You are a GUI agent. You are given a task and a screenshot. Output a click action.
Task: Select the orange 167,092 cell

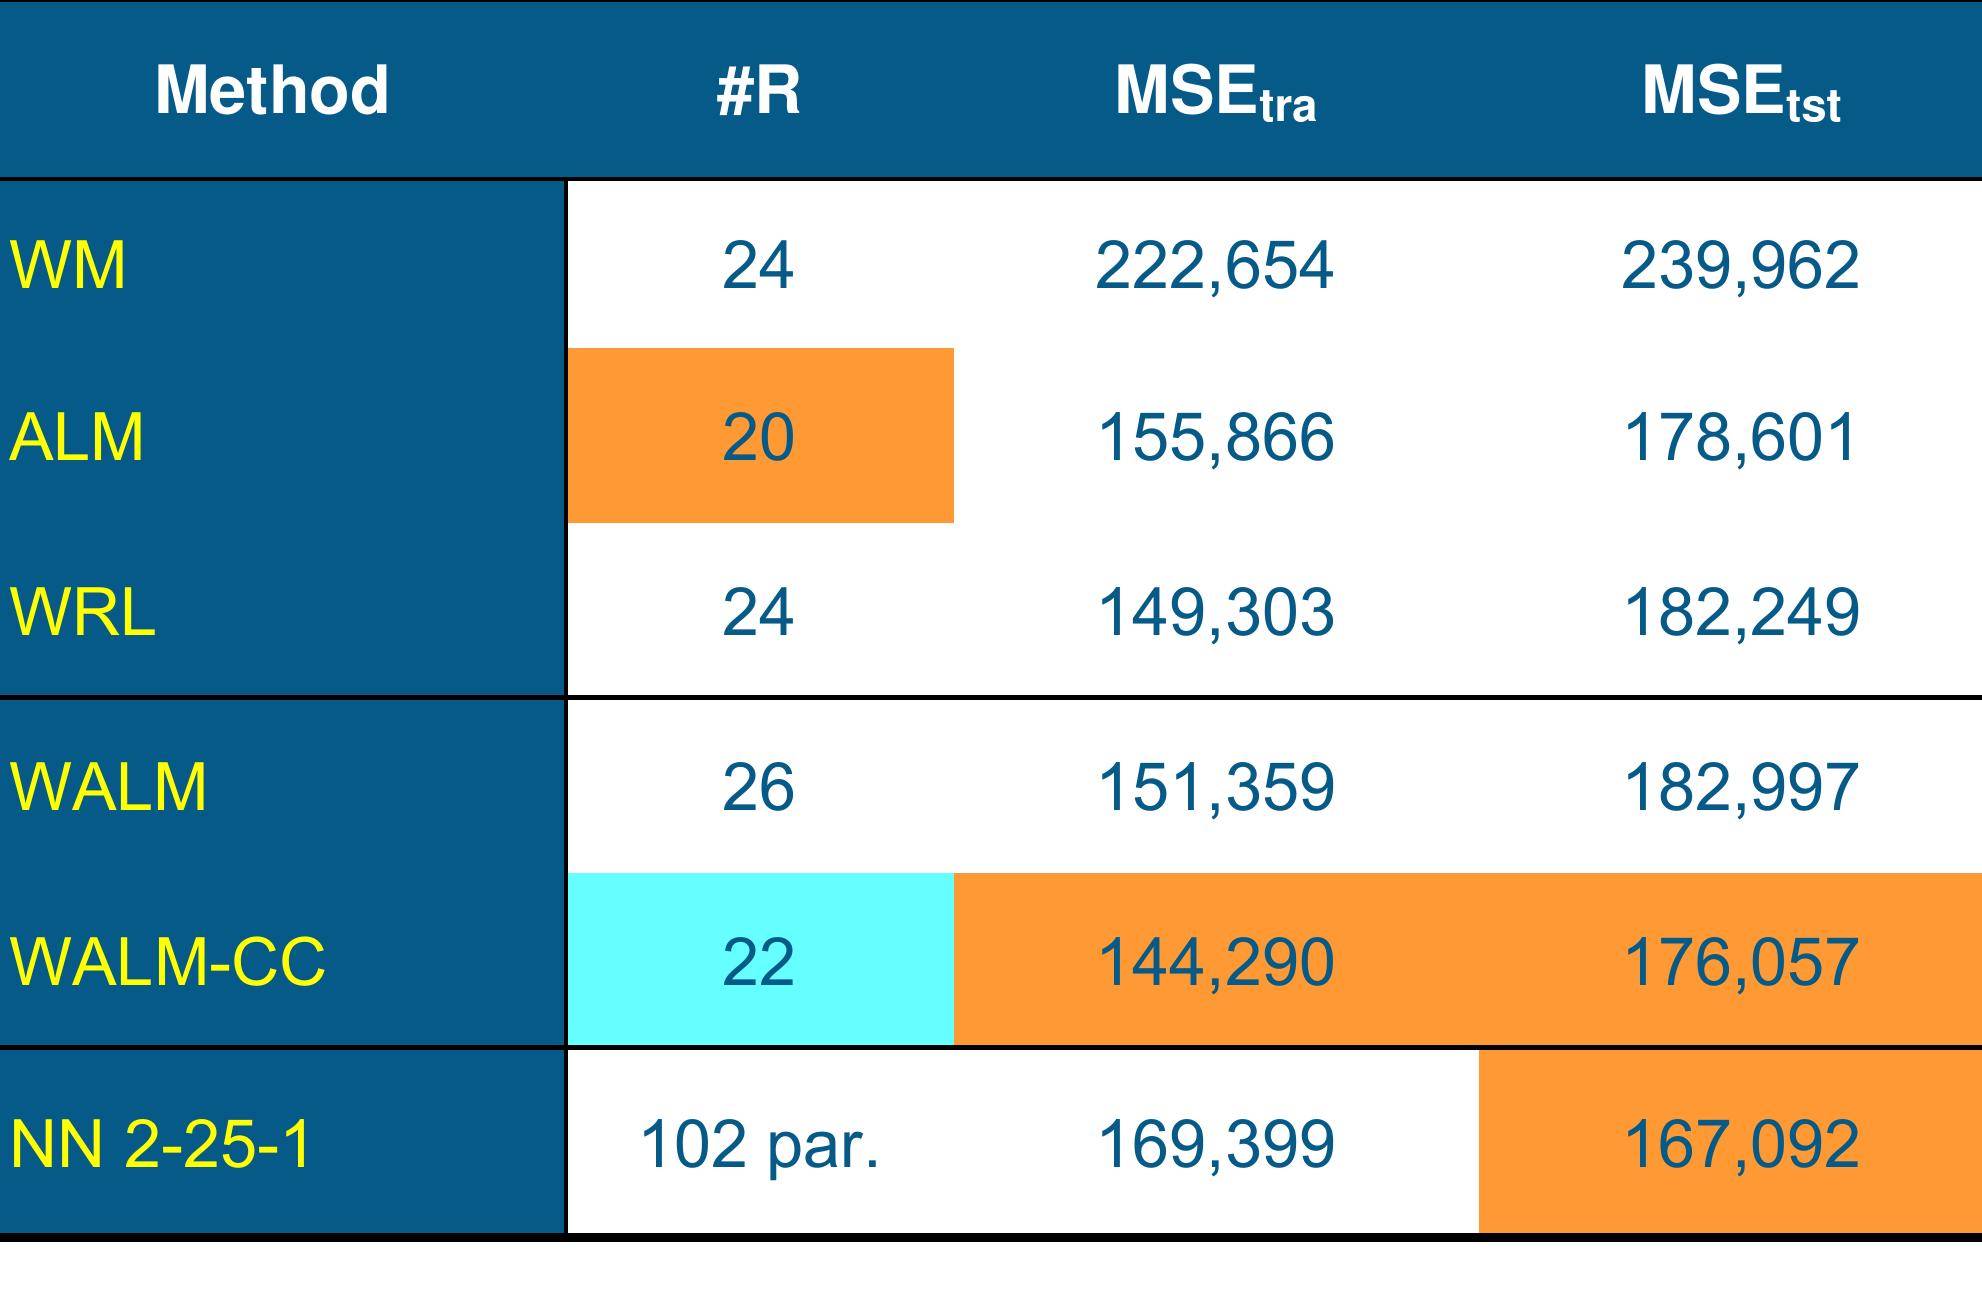1740,1144
